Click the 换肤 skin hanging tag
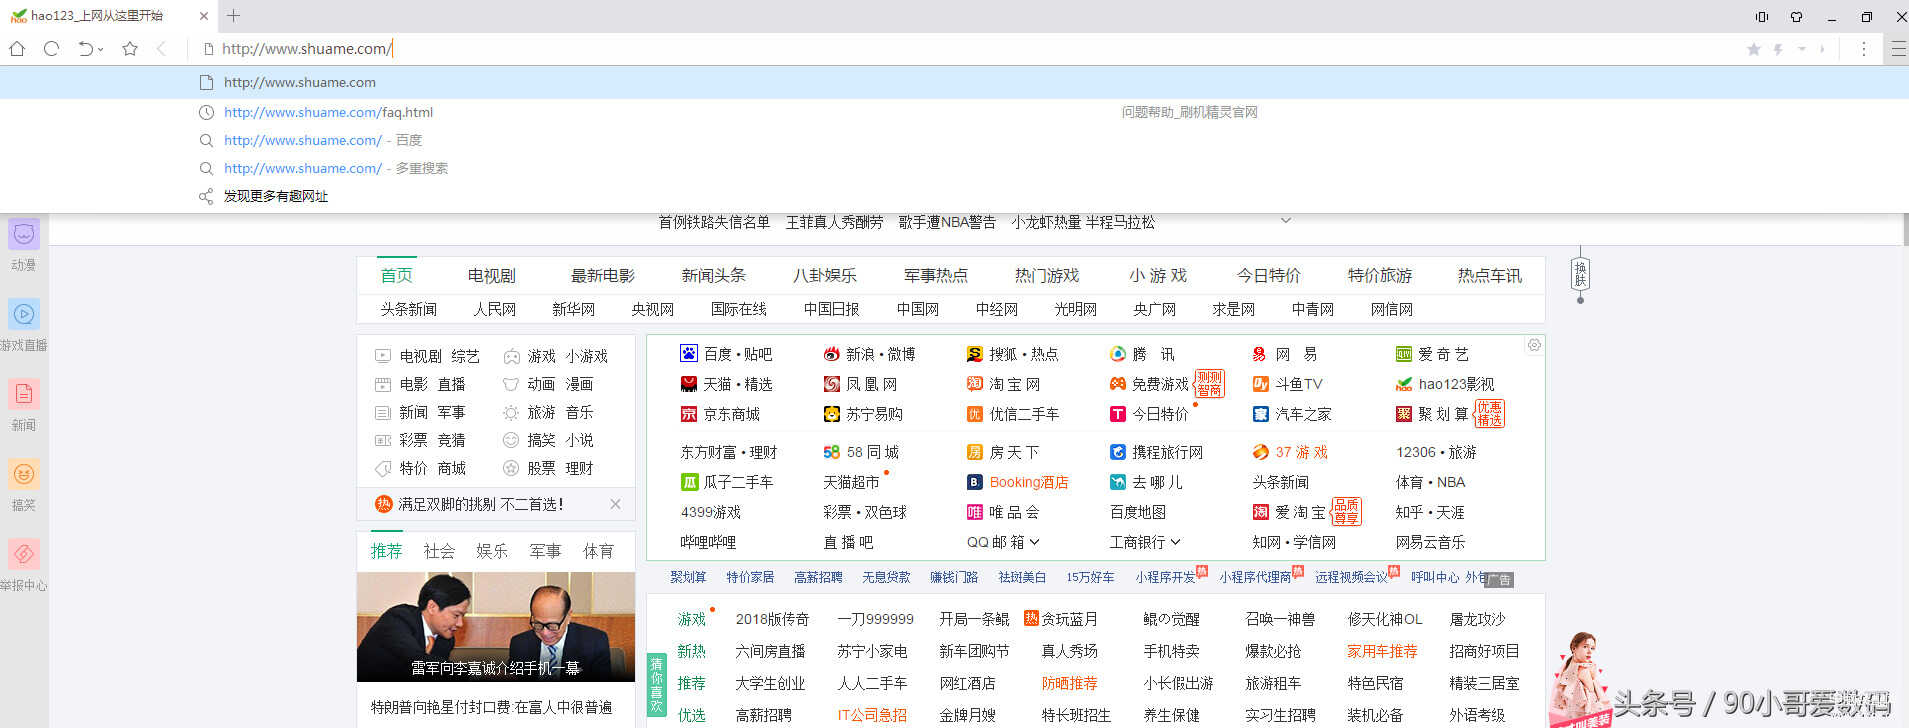 coord(1580,273)
